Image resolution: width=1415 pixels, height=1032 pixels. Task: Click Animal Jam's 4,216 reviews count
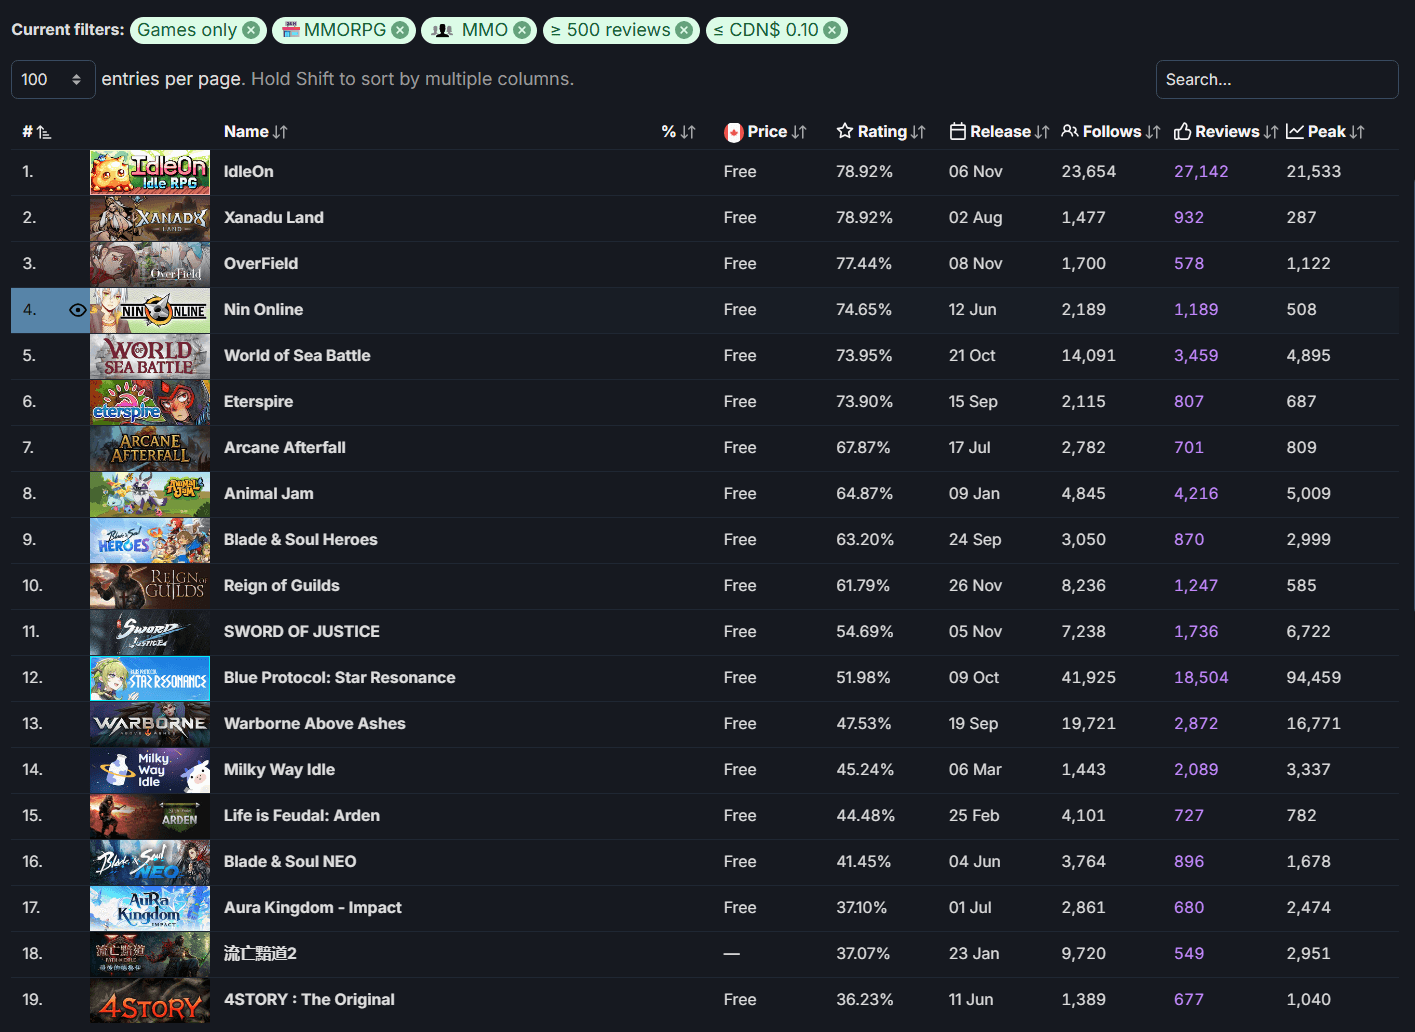[1196, 494]
